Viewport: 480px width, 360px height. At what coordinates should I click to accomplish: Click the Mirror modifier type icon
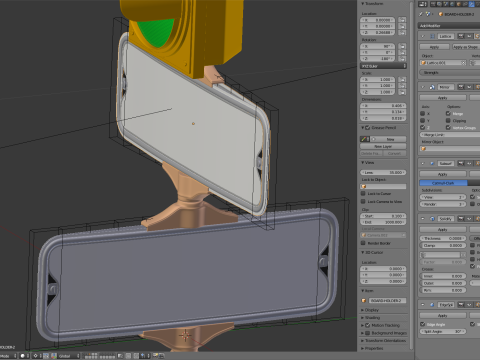432,87
